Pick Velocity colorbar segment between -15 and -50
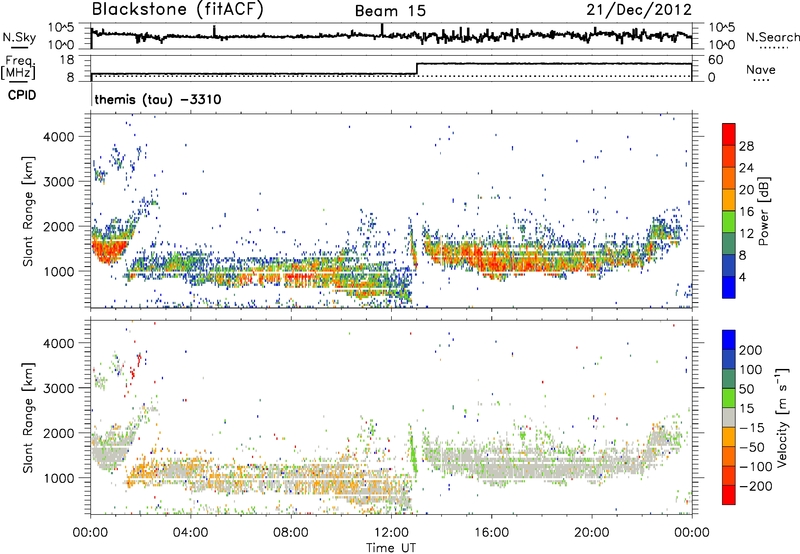This screenshot has width=800, height=554. point(729,437)
